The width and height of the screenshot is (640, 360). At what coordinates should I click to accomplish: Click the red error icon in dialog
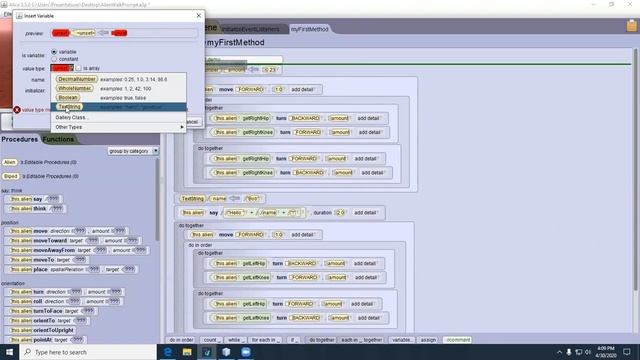[17, 110]
